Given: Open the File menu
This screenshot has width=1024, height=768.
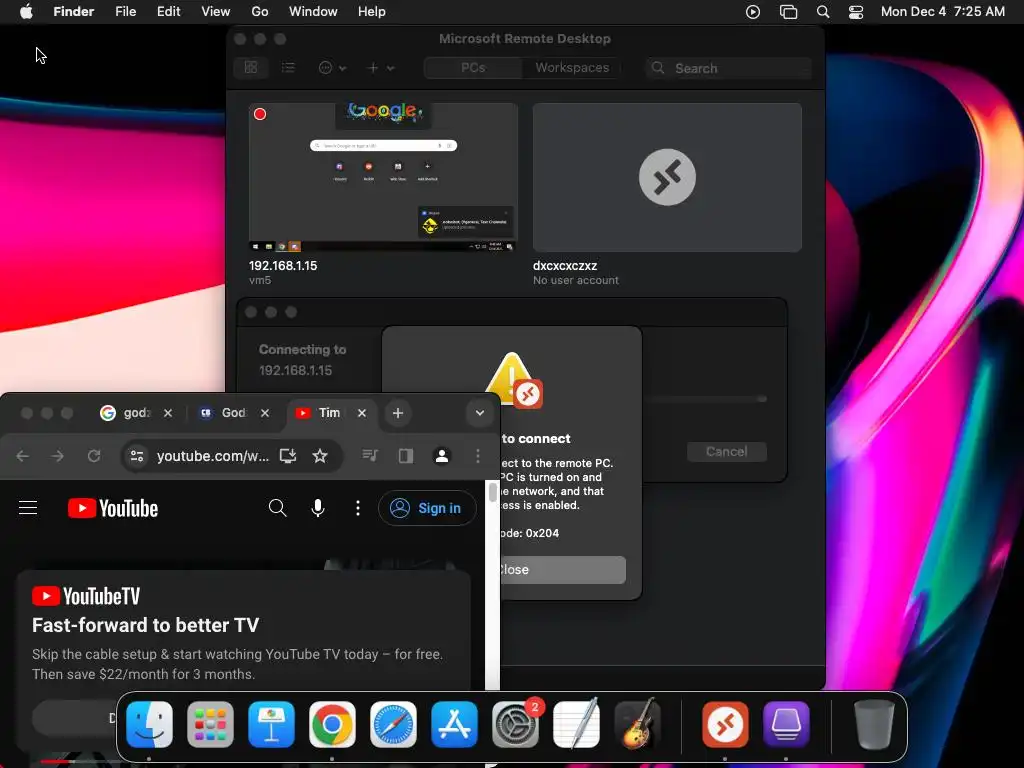Looking at the screenshot, I should pyautogui.click(x=125, y=12).
